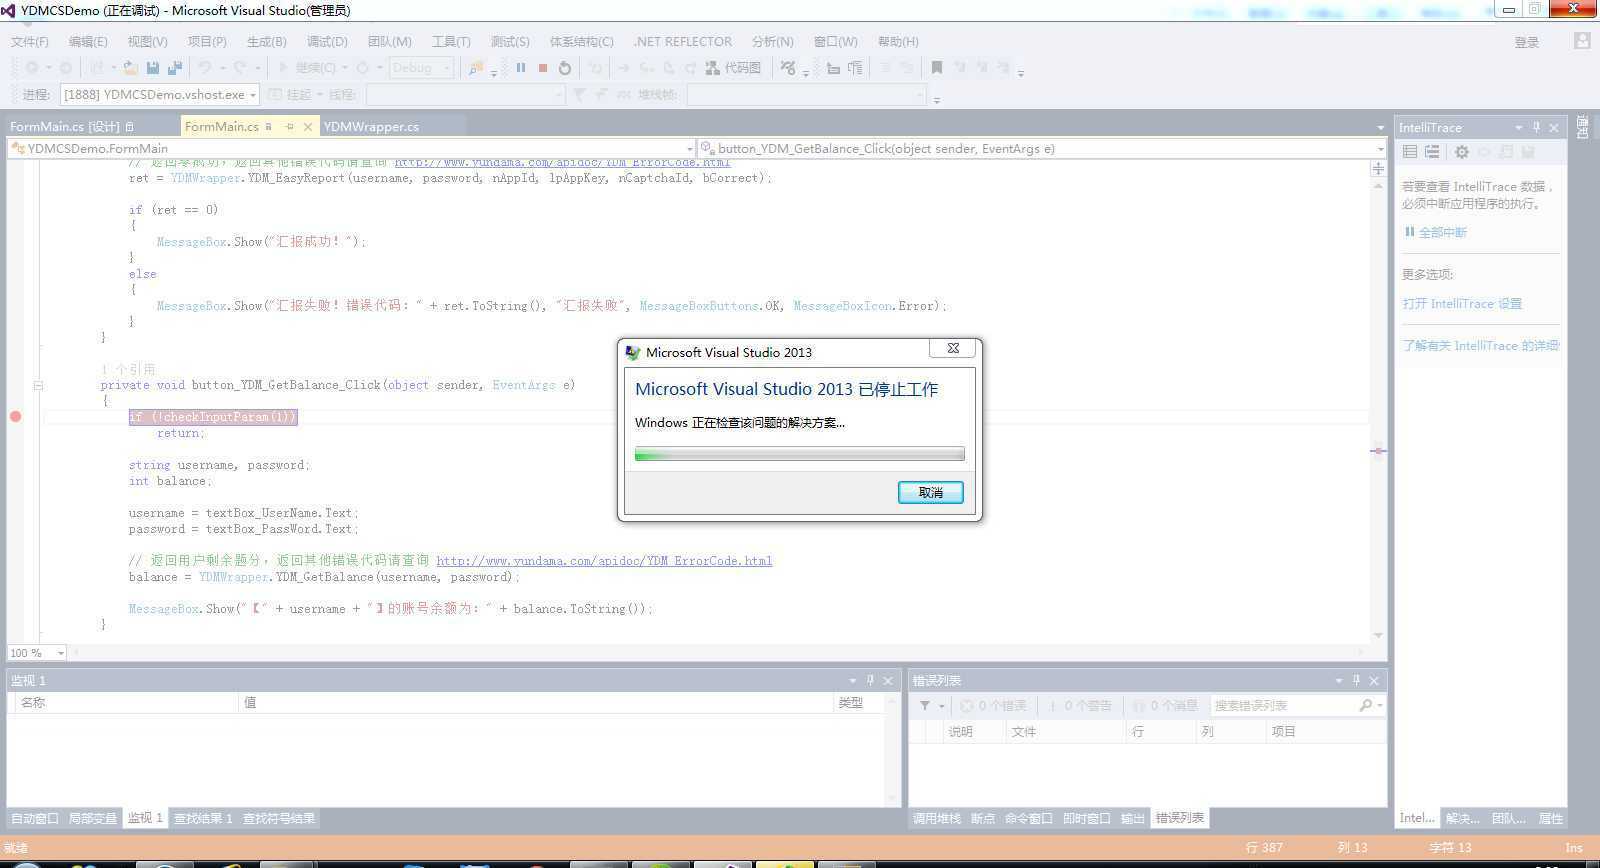The height and width of the screenshot is (868, 1600).
Task: Click the user account icon top right
Action: pyautogui.click(x=1581, y=41)
